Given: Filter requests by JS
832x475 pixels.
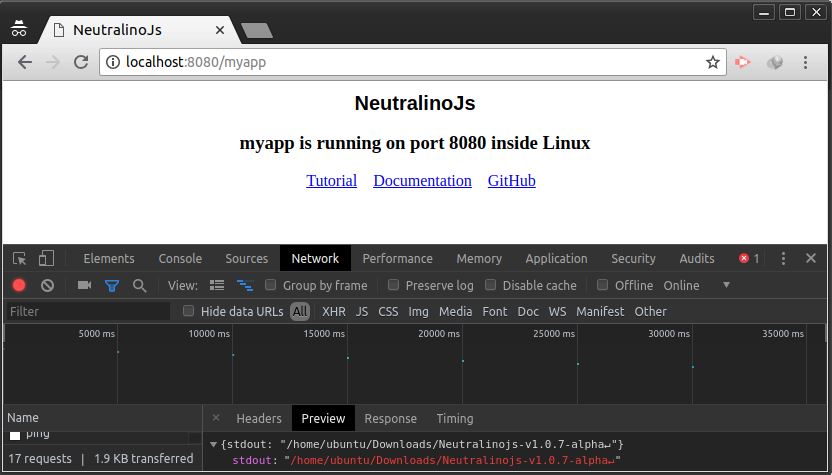Looking at the screenshot, I should [362, 312].
